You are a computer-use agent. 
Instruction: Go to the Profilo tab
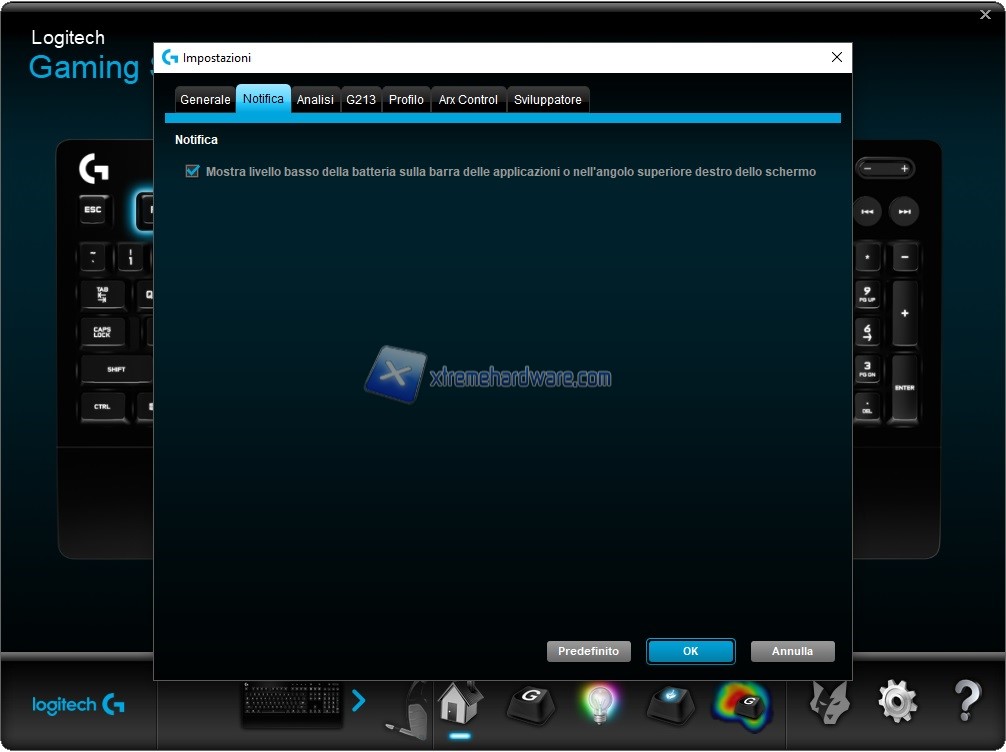pyautogui.click(x=406, y=100)
